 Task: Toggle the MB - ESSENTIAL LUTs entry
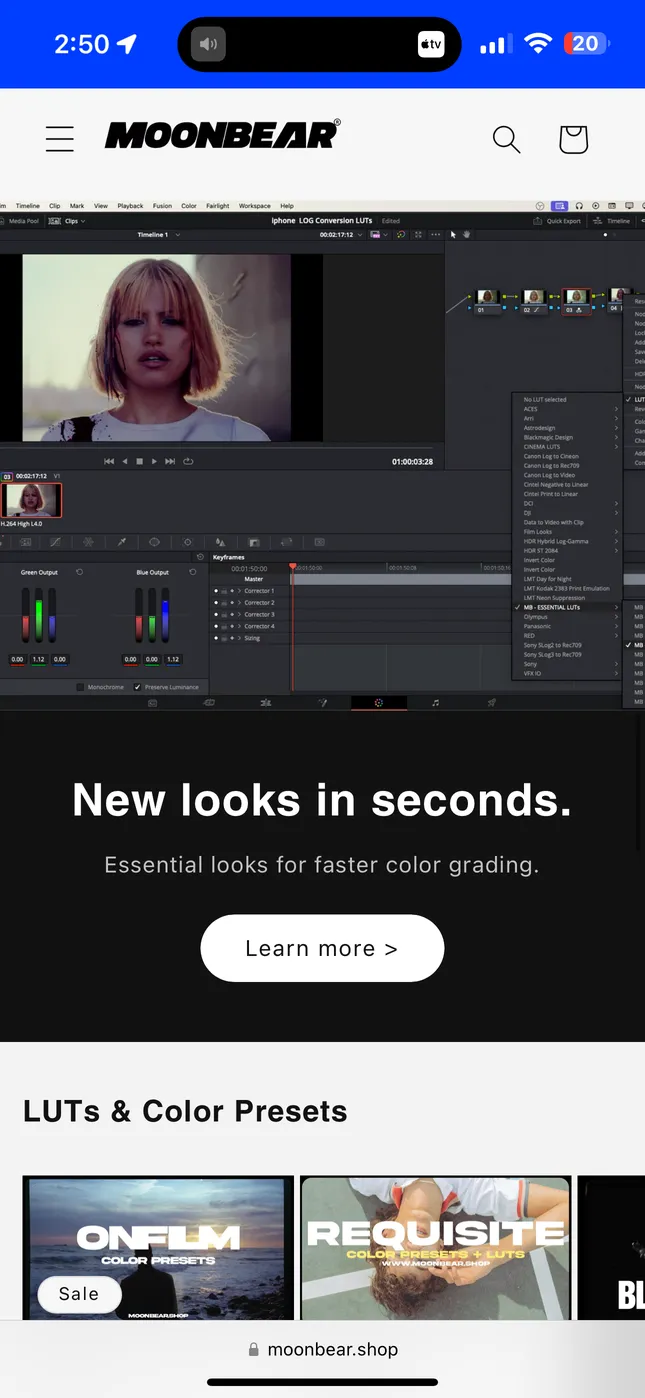565,608
